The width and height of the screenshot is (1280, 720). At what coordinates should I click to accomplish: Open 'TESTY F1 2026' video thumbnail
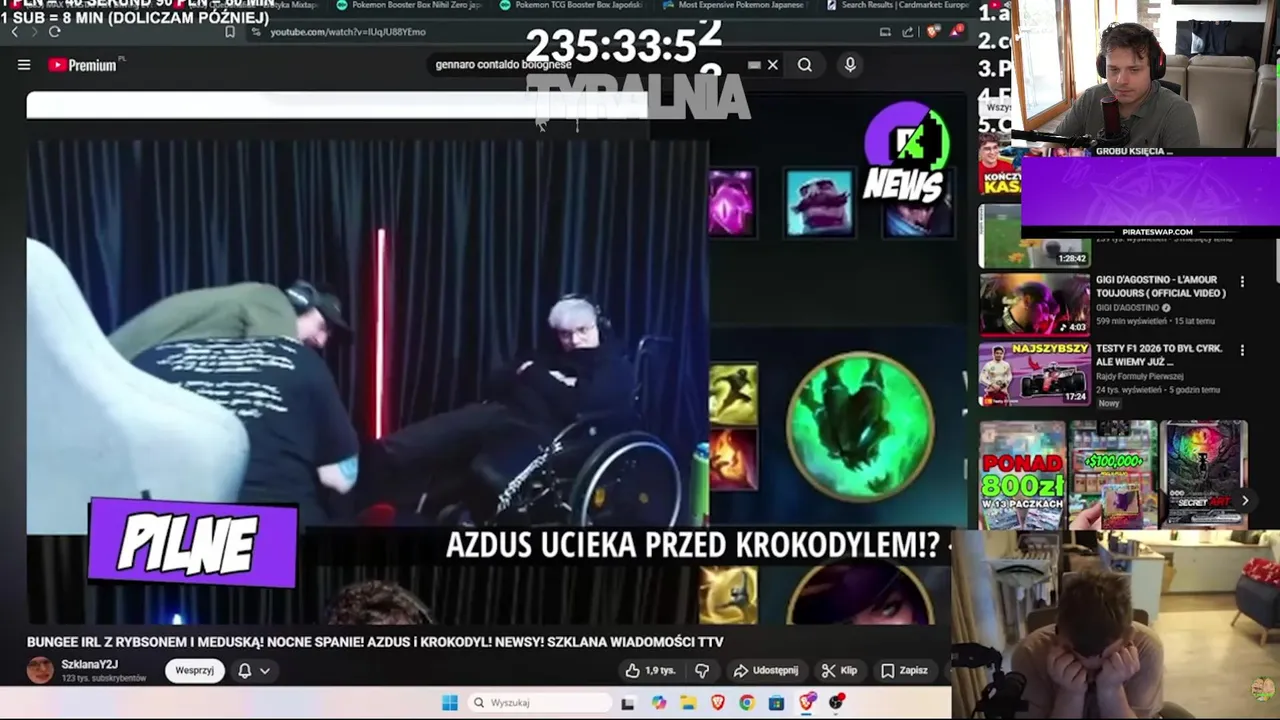click(1034, 373)
